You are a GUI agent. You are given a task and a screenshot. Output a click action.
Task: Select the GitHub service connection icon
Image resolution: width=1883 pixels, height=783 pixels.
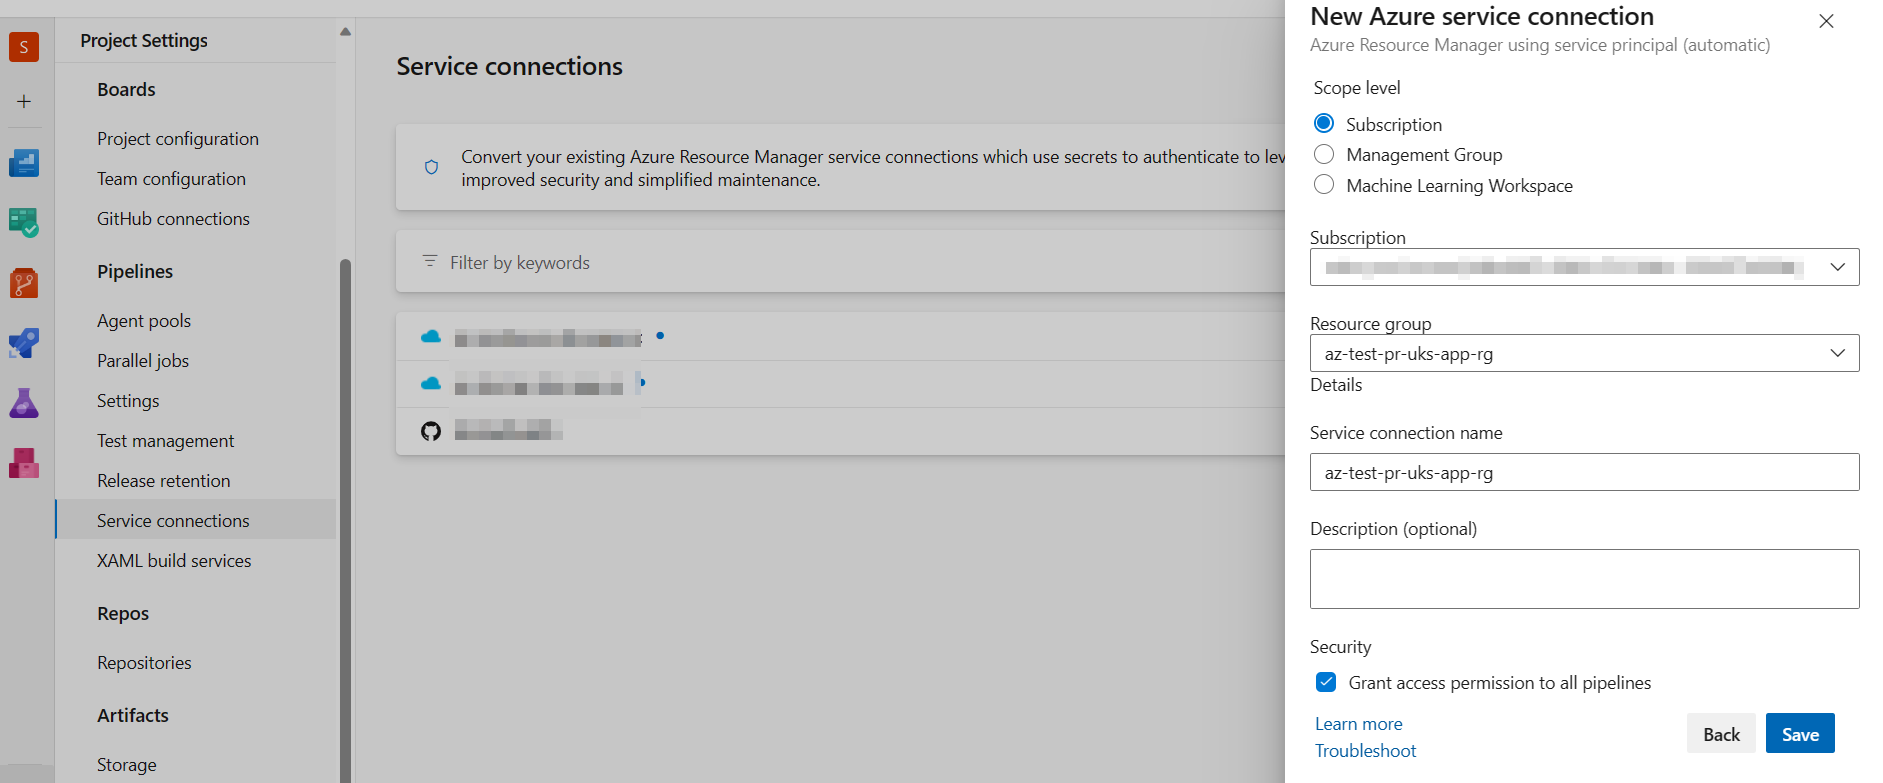coord(431,431)
